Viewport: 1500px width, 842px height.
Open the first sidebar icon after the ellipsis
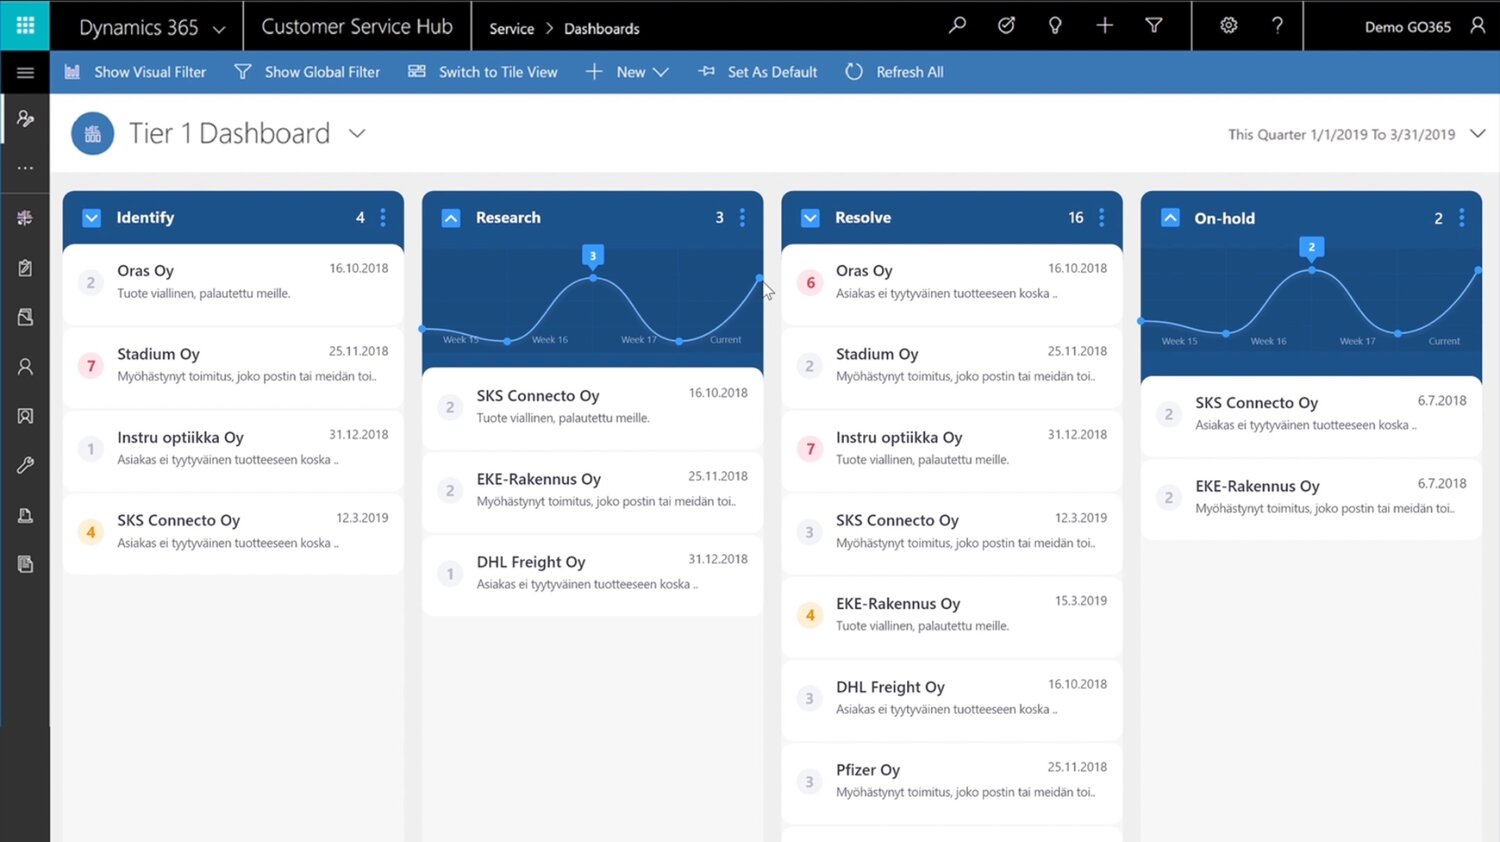25,217
